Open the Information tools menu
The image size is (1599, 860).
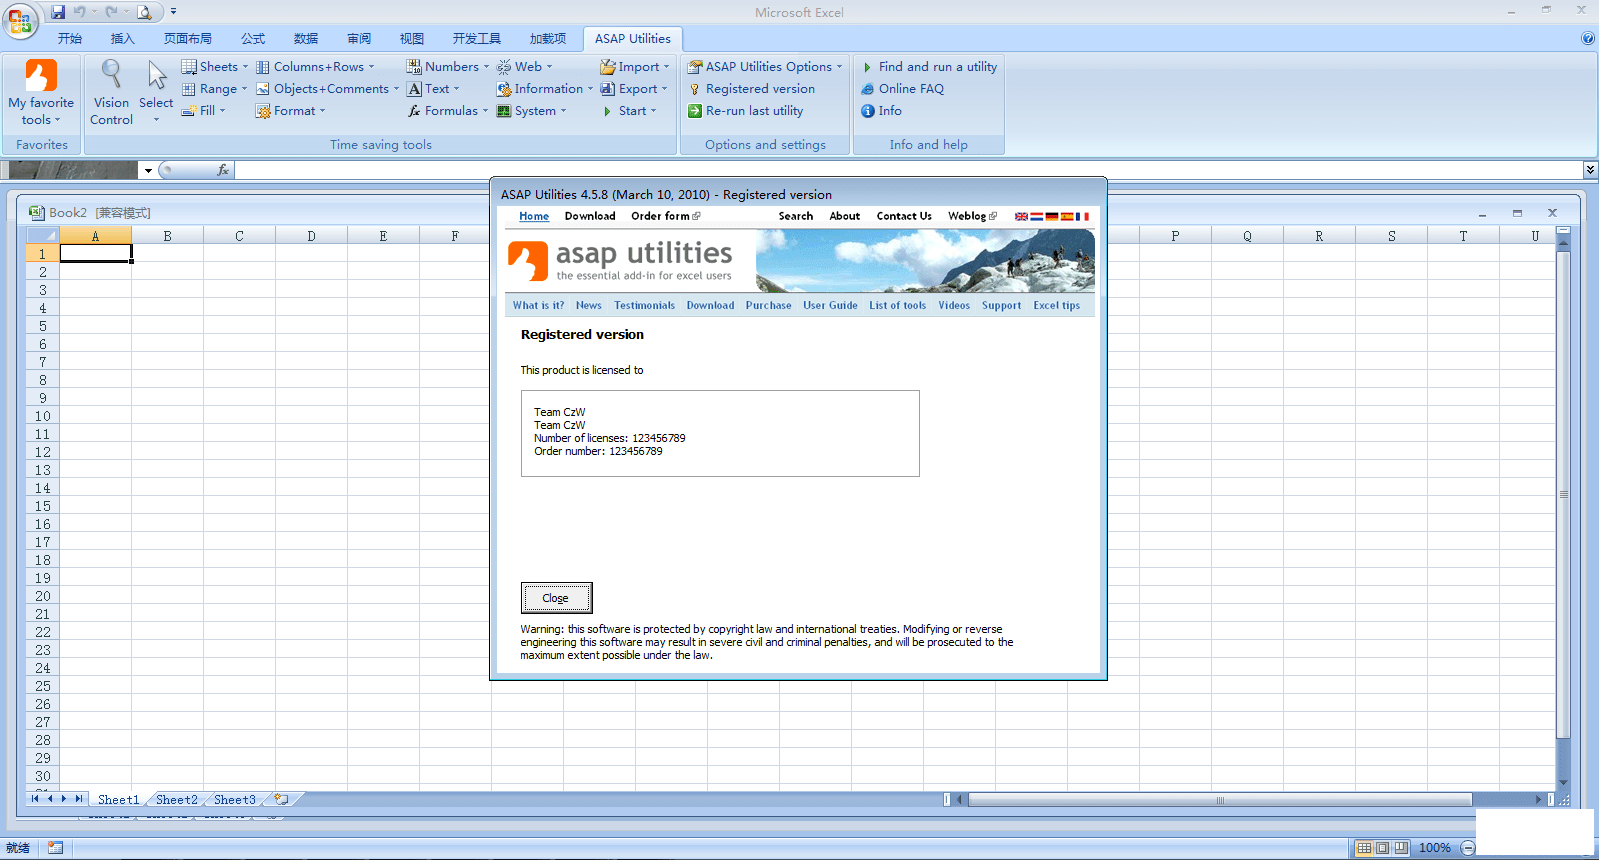545,89
